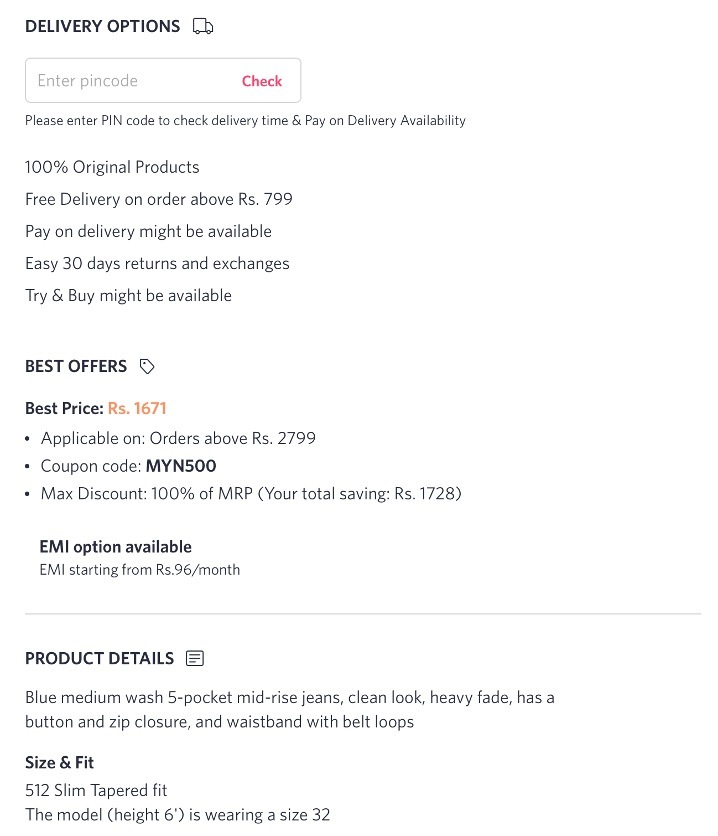This screenshot has width=718, height=836.
Task: Click the Check pincode button
Action: pyautogui.click(x=262, y=81)
